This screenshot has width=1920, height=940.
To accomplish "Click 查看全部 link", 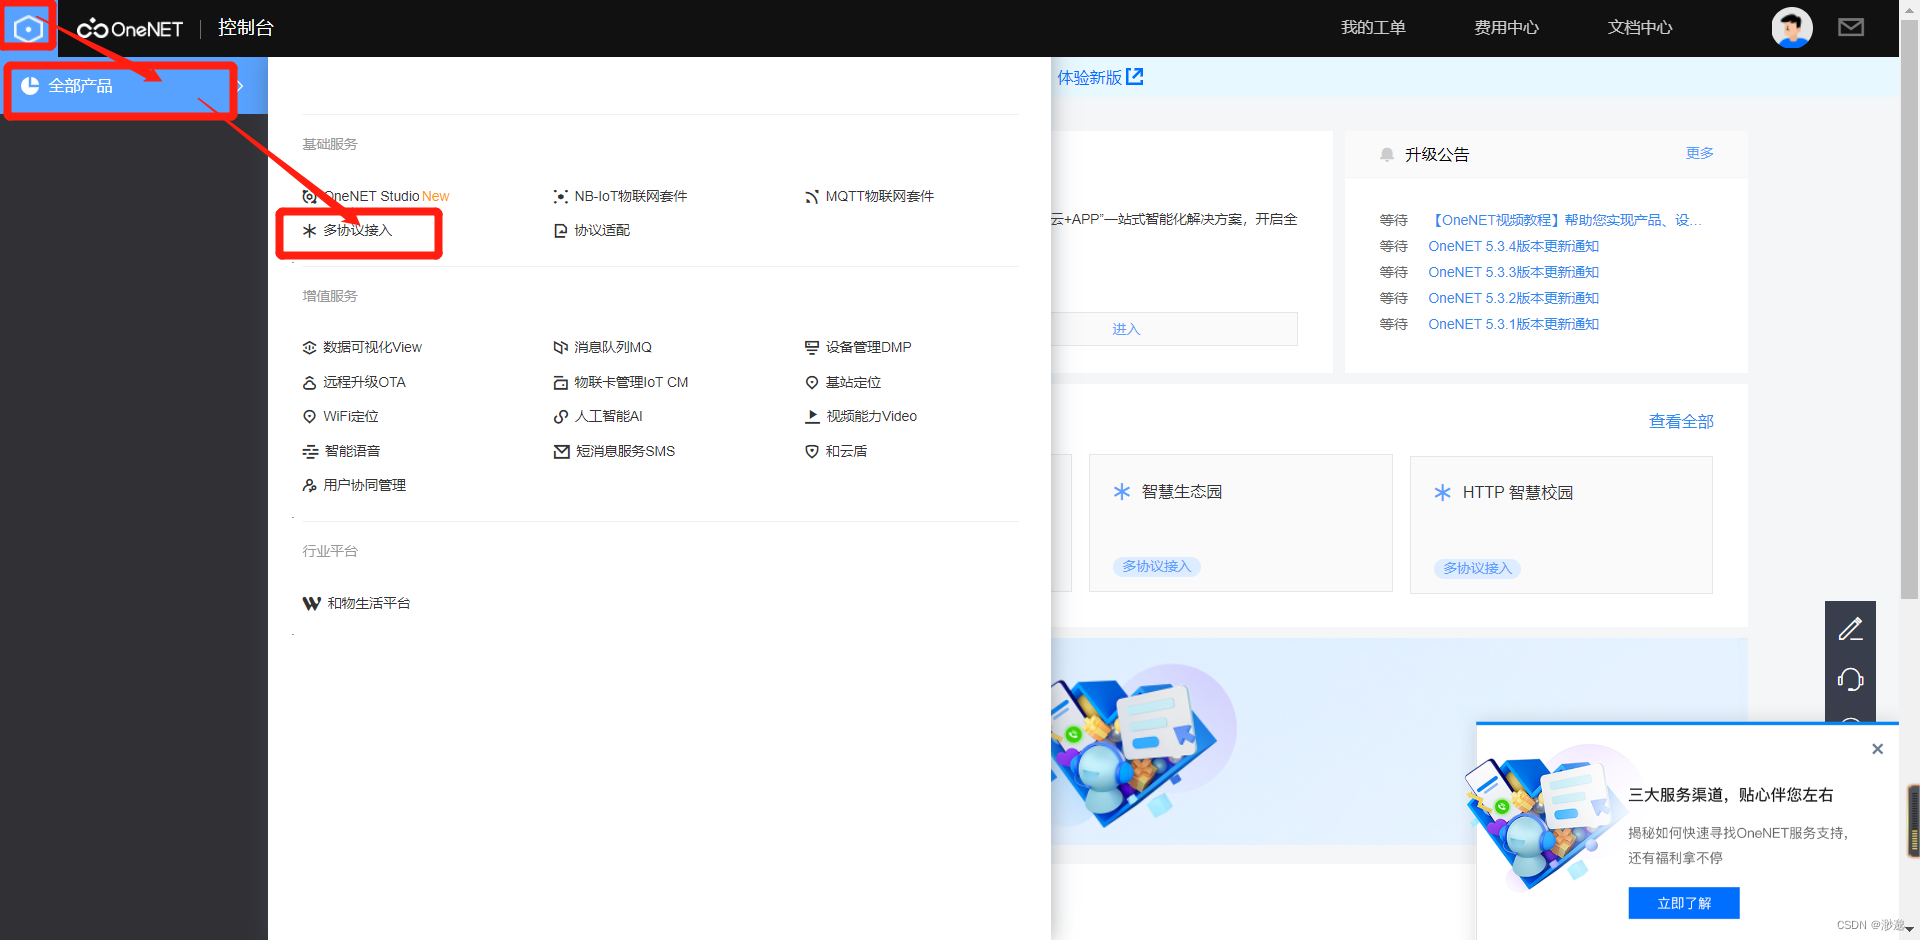I will (1681, 422).
